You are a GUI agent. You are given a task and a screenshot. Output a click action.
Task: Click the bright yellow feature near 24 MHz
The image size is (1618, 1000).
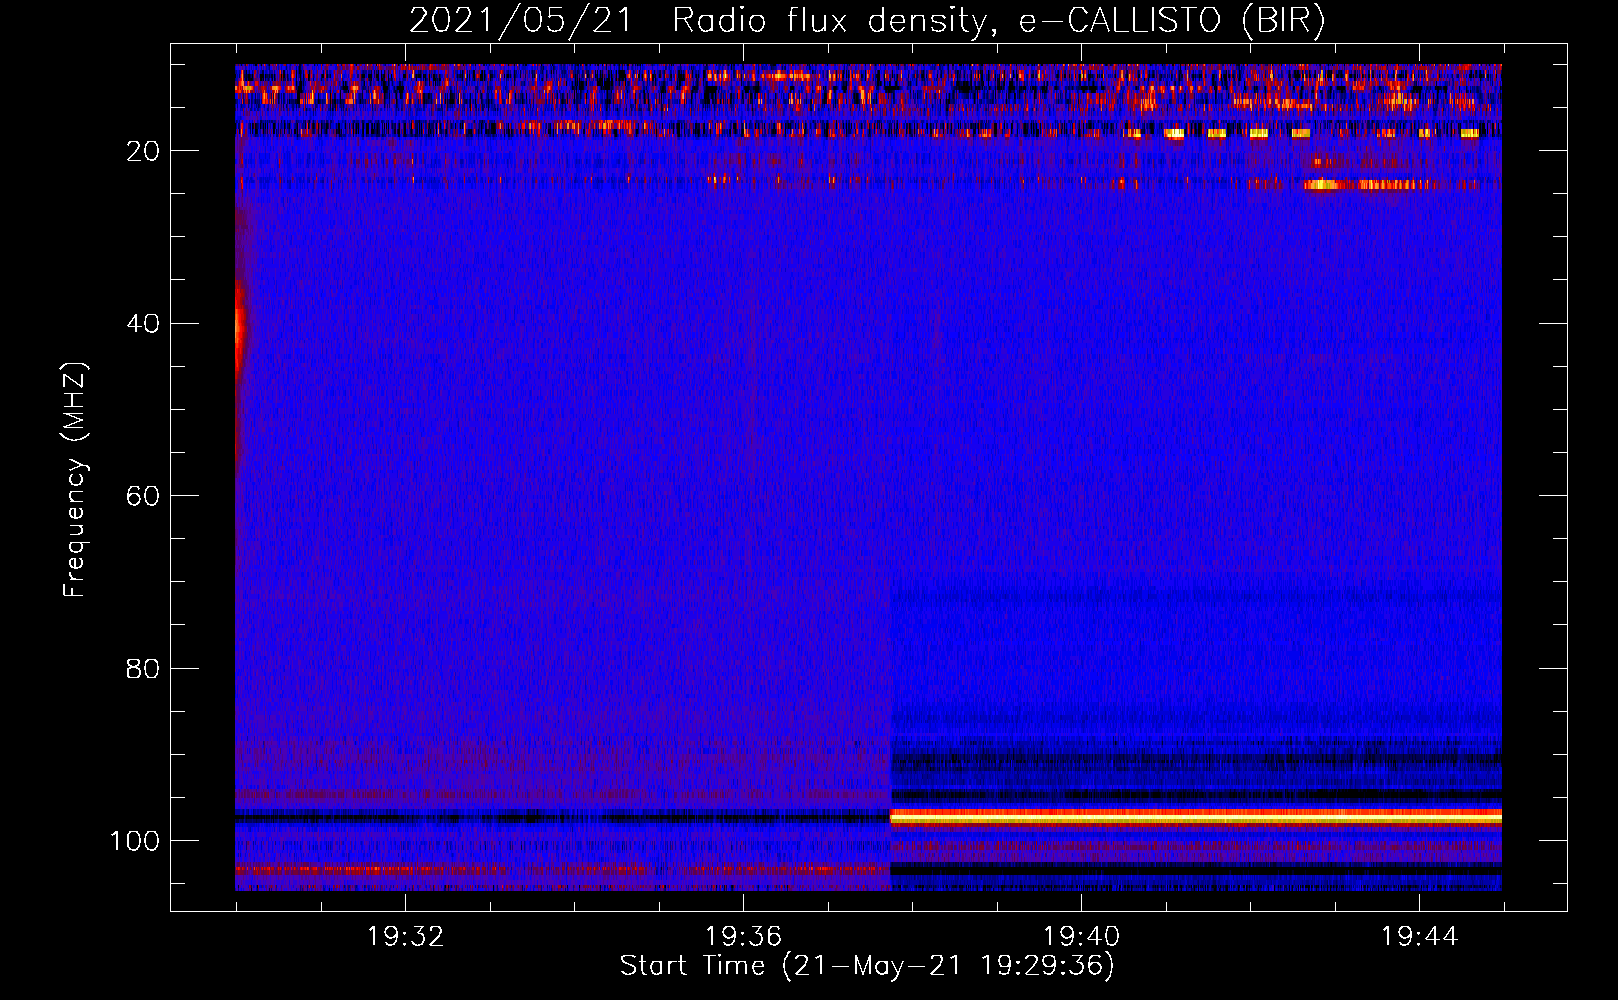click(x=1322, y=185)
